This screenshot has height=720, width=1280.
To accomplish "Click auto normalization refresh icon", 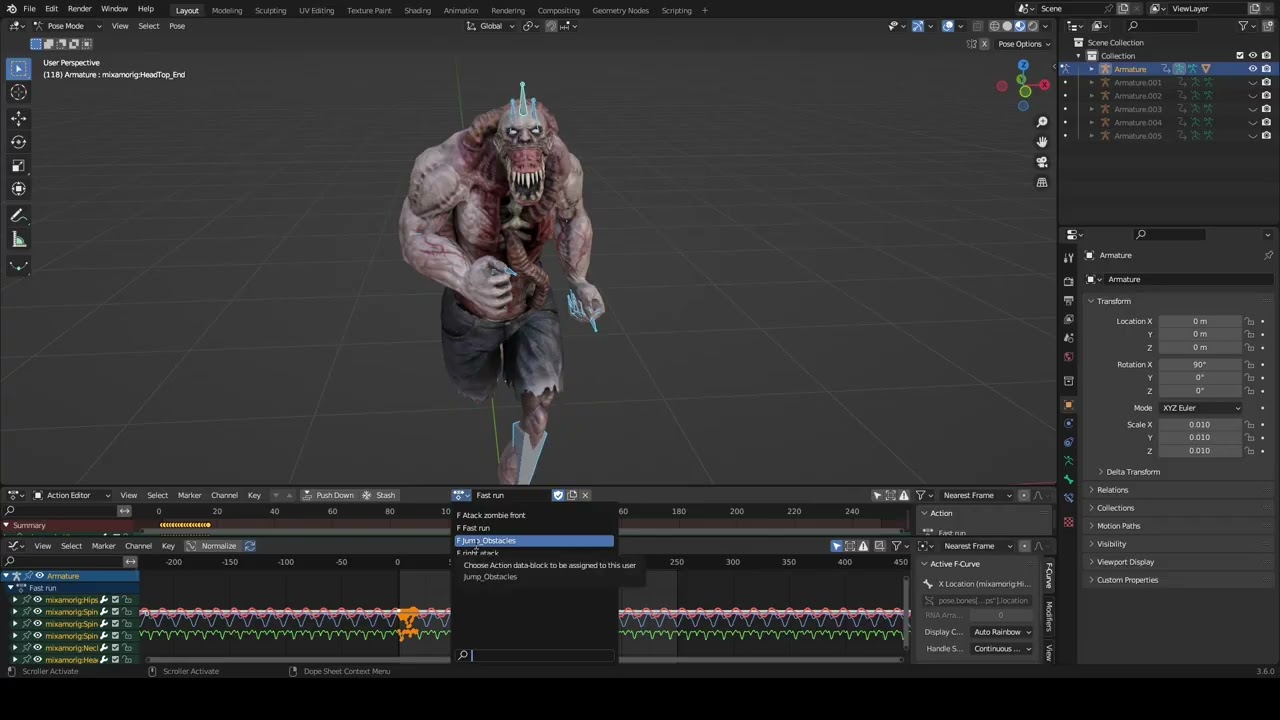I will pyautogui.click(x=250, y=546).
